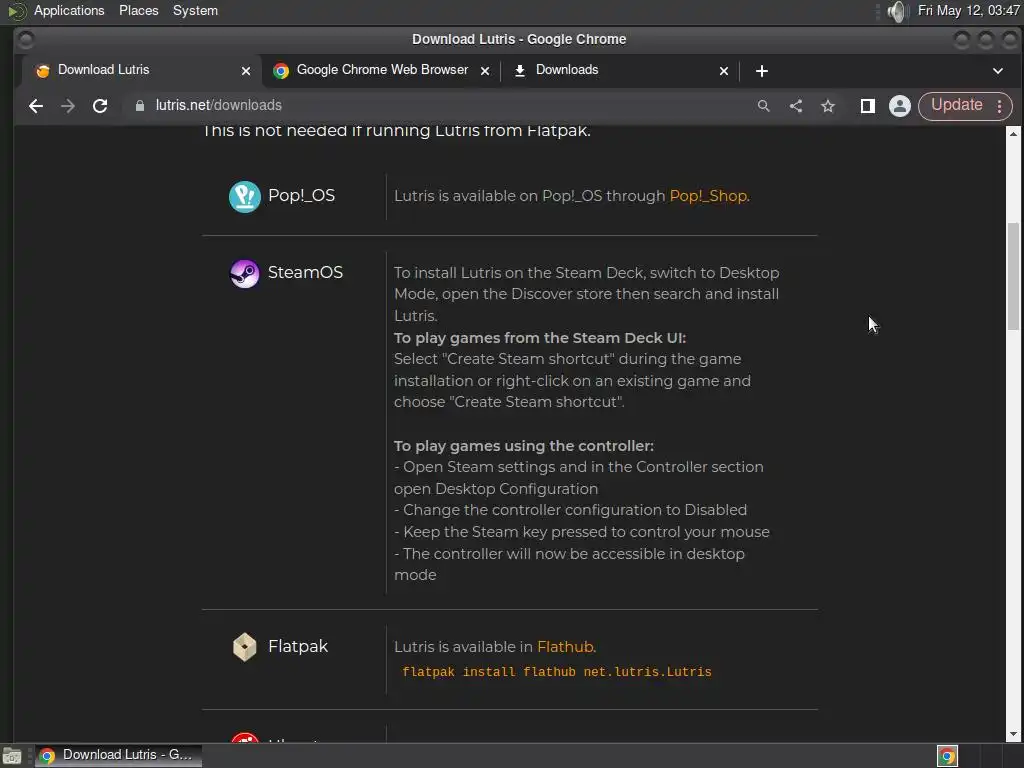1024x768 pixels.
Task: Open the Pop!_Shop link
Action: 709,196
